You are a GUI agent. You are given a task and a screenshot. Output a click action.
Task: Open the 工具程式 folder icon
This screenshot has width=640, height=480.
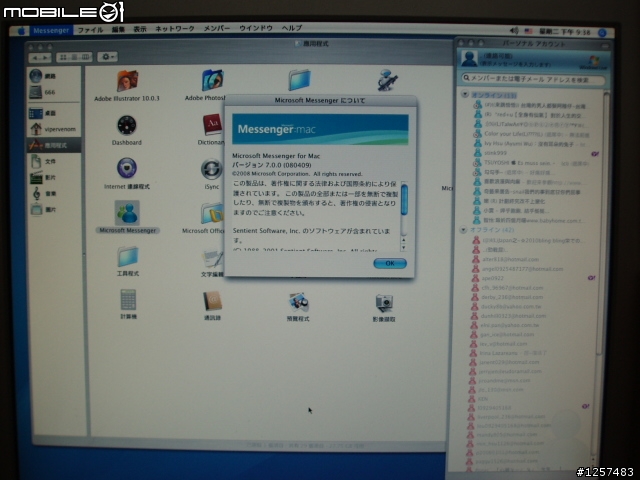[x=128, y=256]
